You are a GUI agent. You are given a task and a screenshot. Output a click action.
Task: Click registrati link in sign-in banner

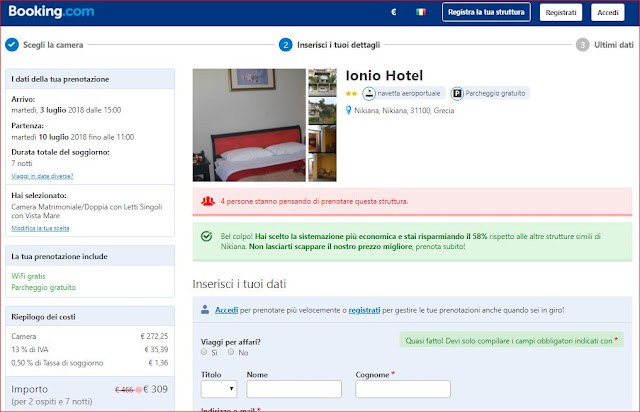(364, 310)
